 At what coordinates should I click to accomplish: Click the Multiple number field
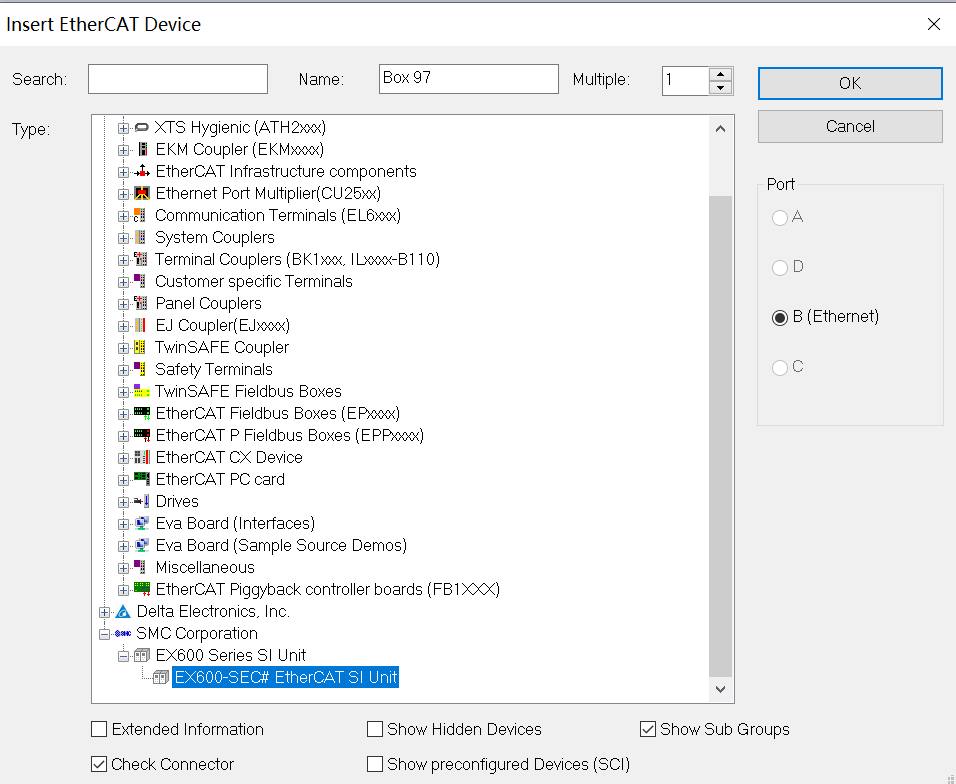coord(686,80)
